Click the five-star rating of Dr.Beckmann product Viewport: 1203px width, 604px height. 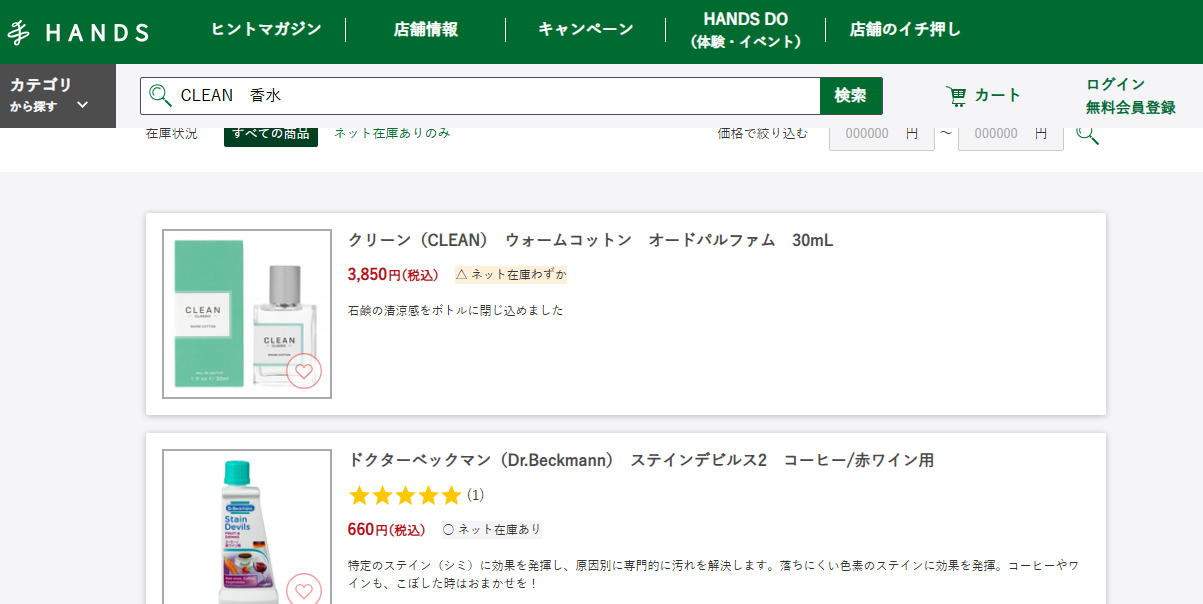tap(405, 495)
